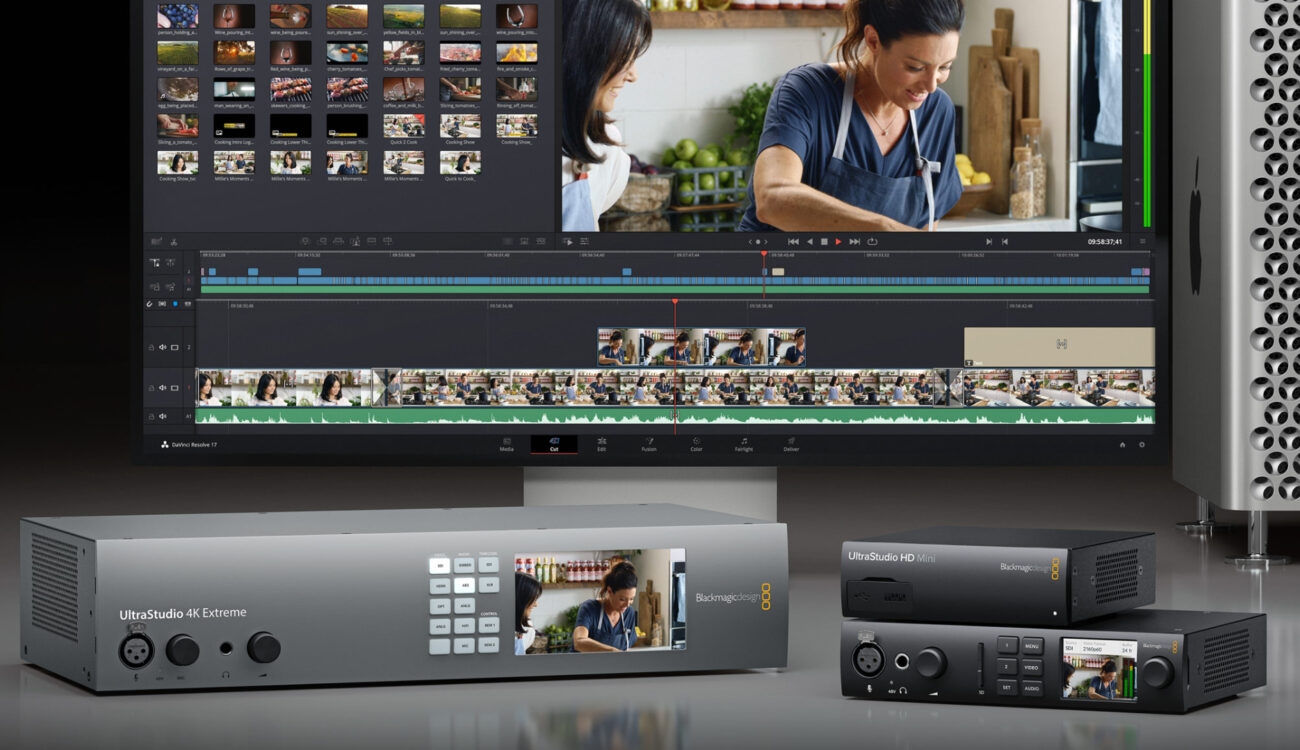The image size is (1300, 750).
Task: Toggle timeline snapping magnet icon
Action: coord(149,304)
